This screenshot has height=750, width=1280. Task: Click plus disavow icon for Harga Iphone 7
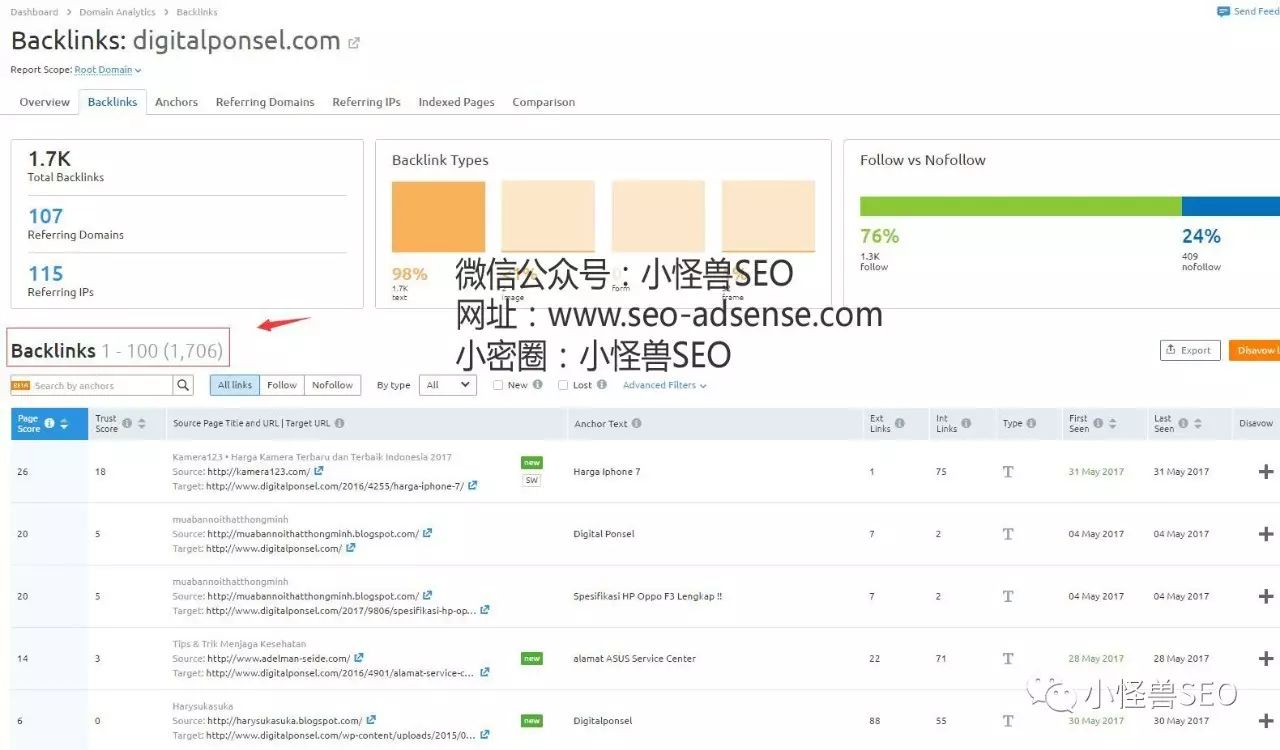[x=1266, y=472]
